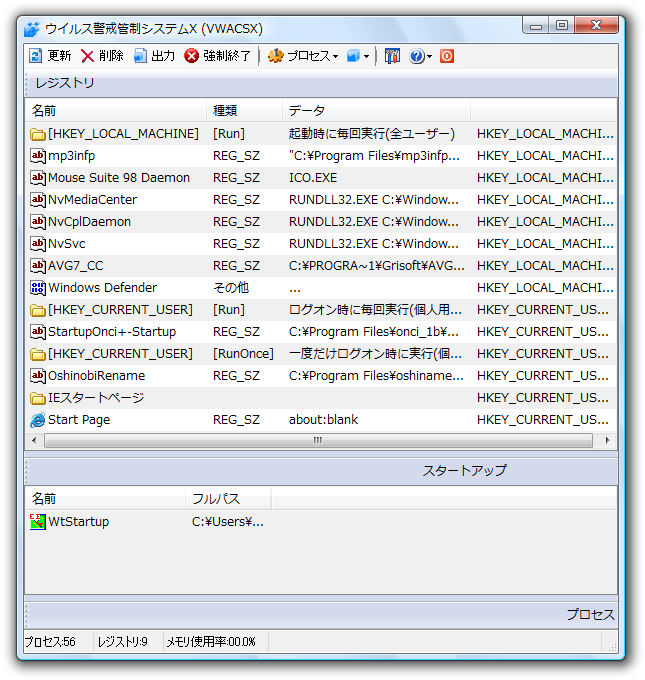
Task: Click the horizontal scrollbar thumb in registry list
Action: (318, 441)
